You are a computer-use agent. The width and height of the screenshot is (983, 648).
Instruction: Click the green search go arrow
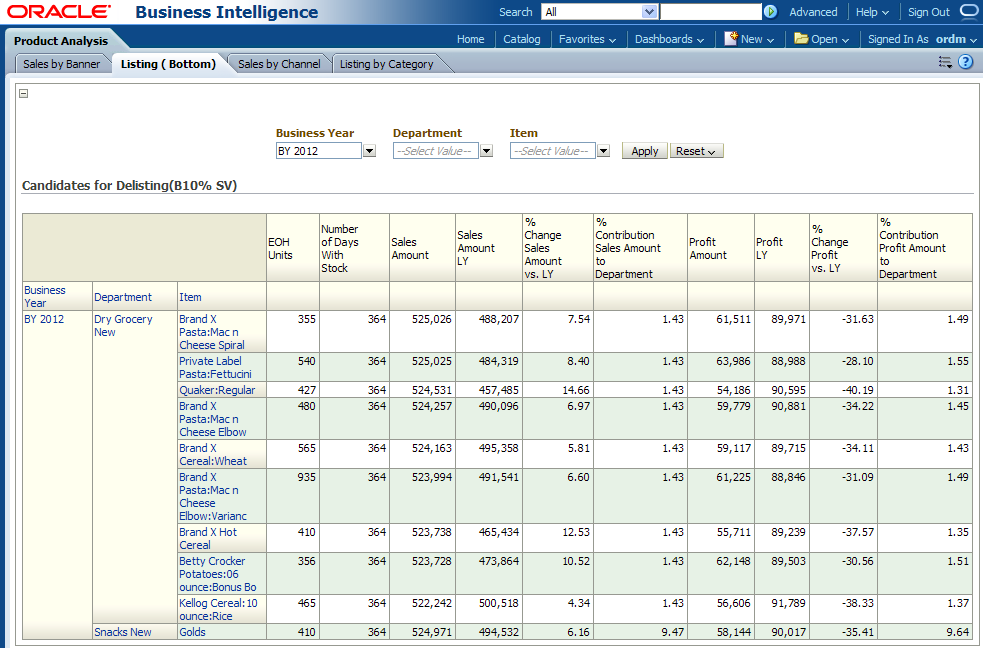pyautogui.click(x=770, y=12)
